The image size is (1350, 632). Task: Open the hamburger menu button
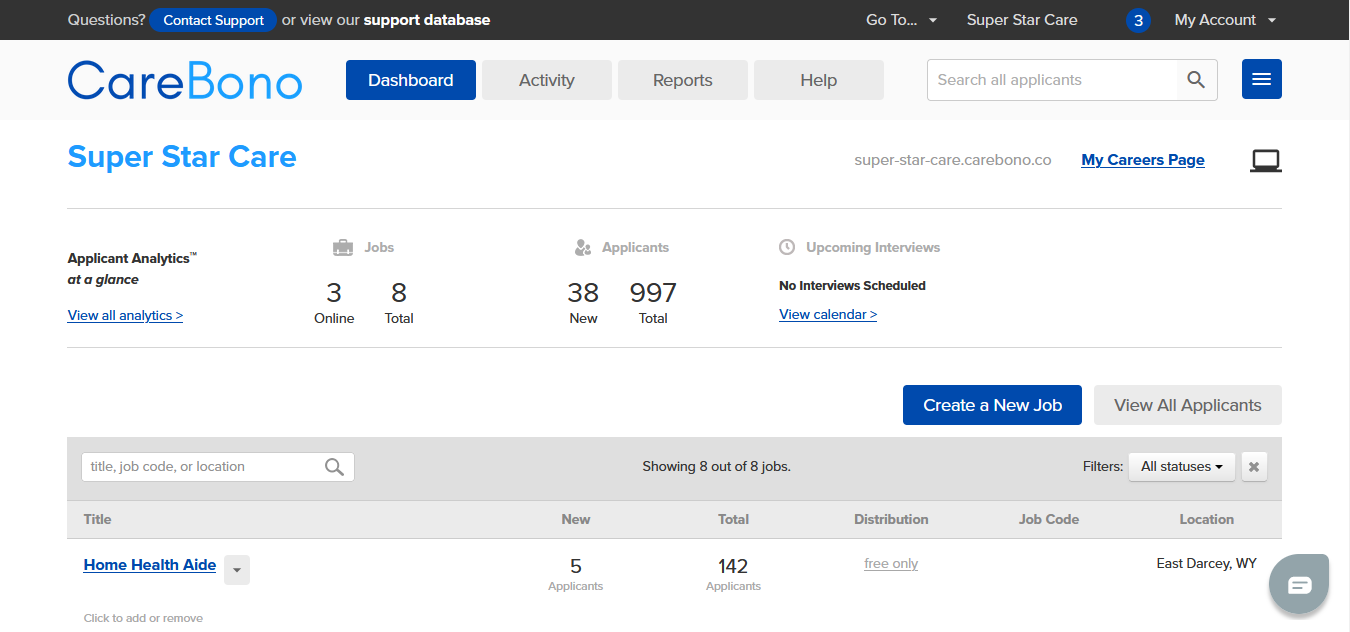(1261, 80)
